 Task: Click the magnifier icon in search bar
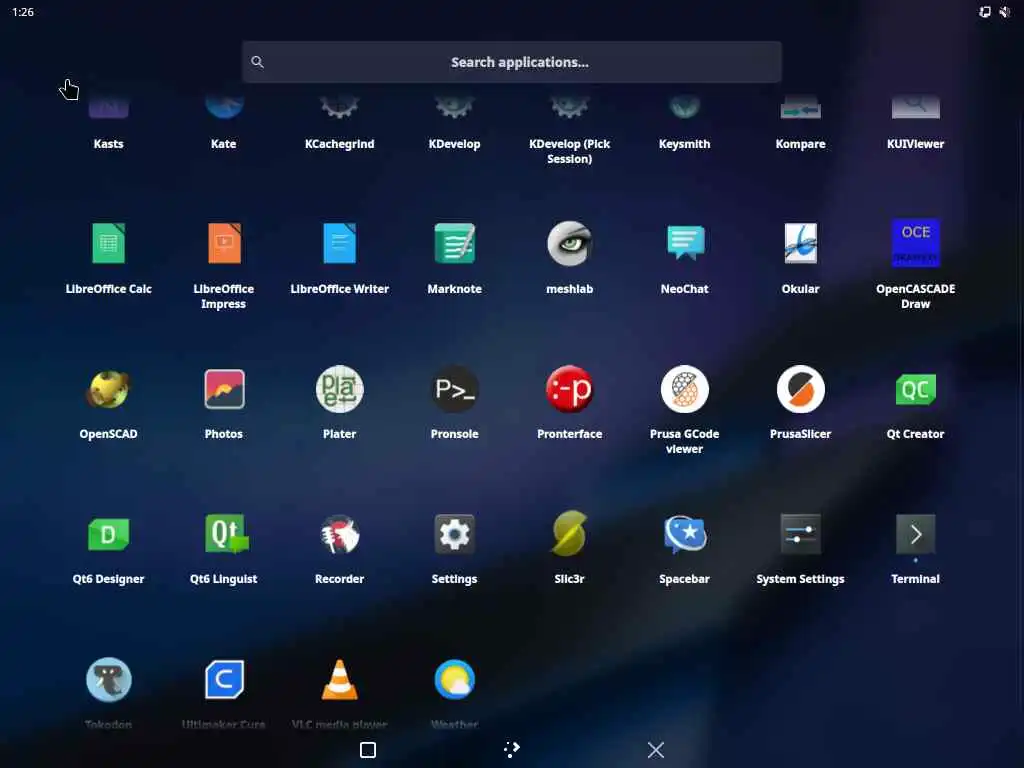point(257,62)
